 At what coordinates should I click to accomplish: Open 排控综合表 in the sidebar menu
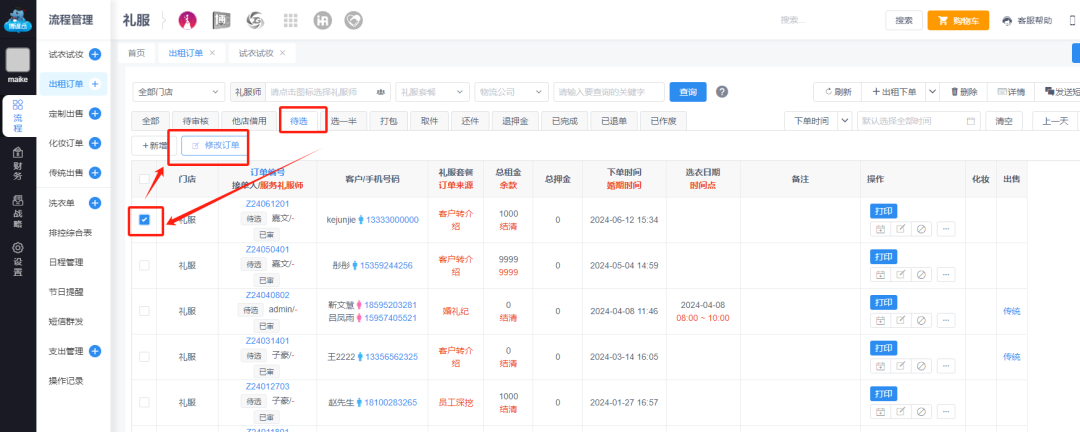tap(70, 233)
